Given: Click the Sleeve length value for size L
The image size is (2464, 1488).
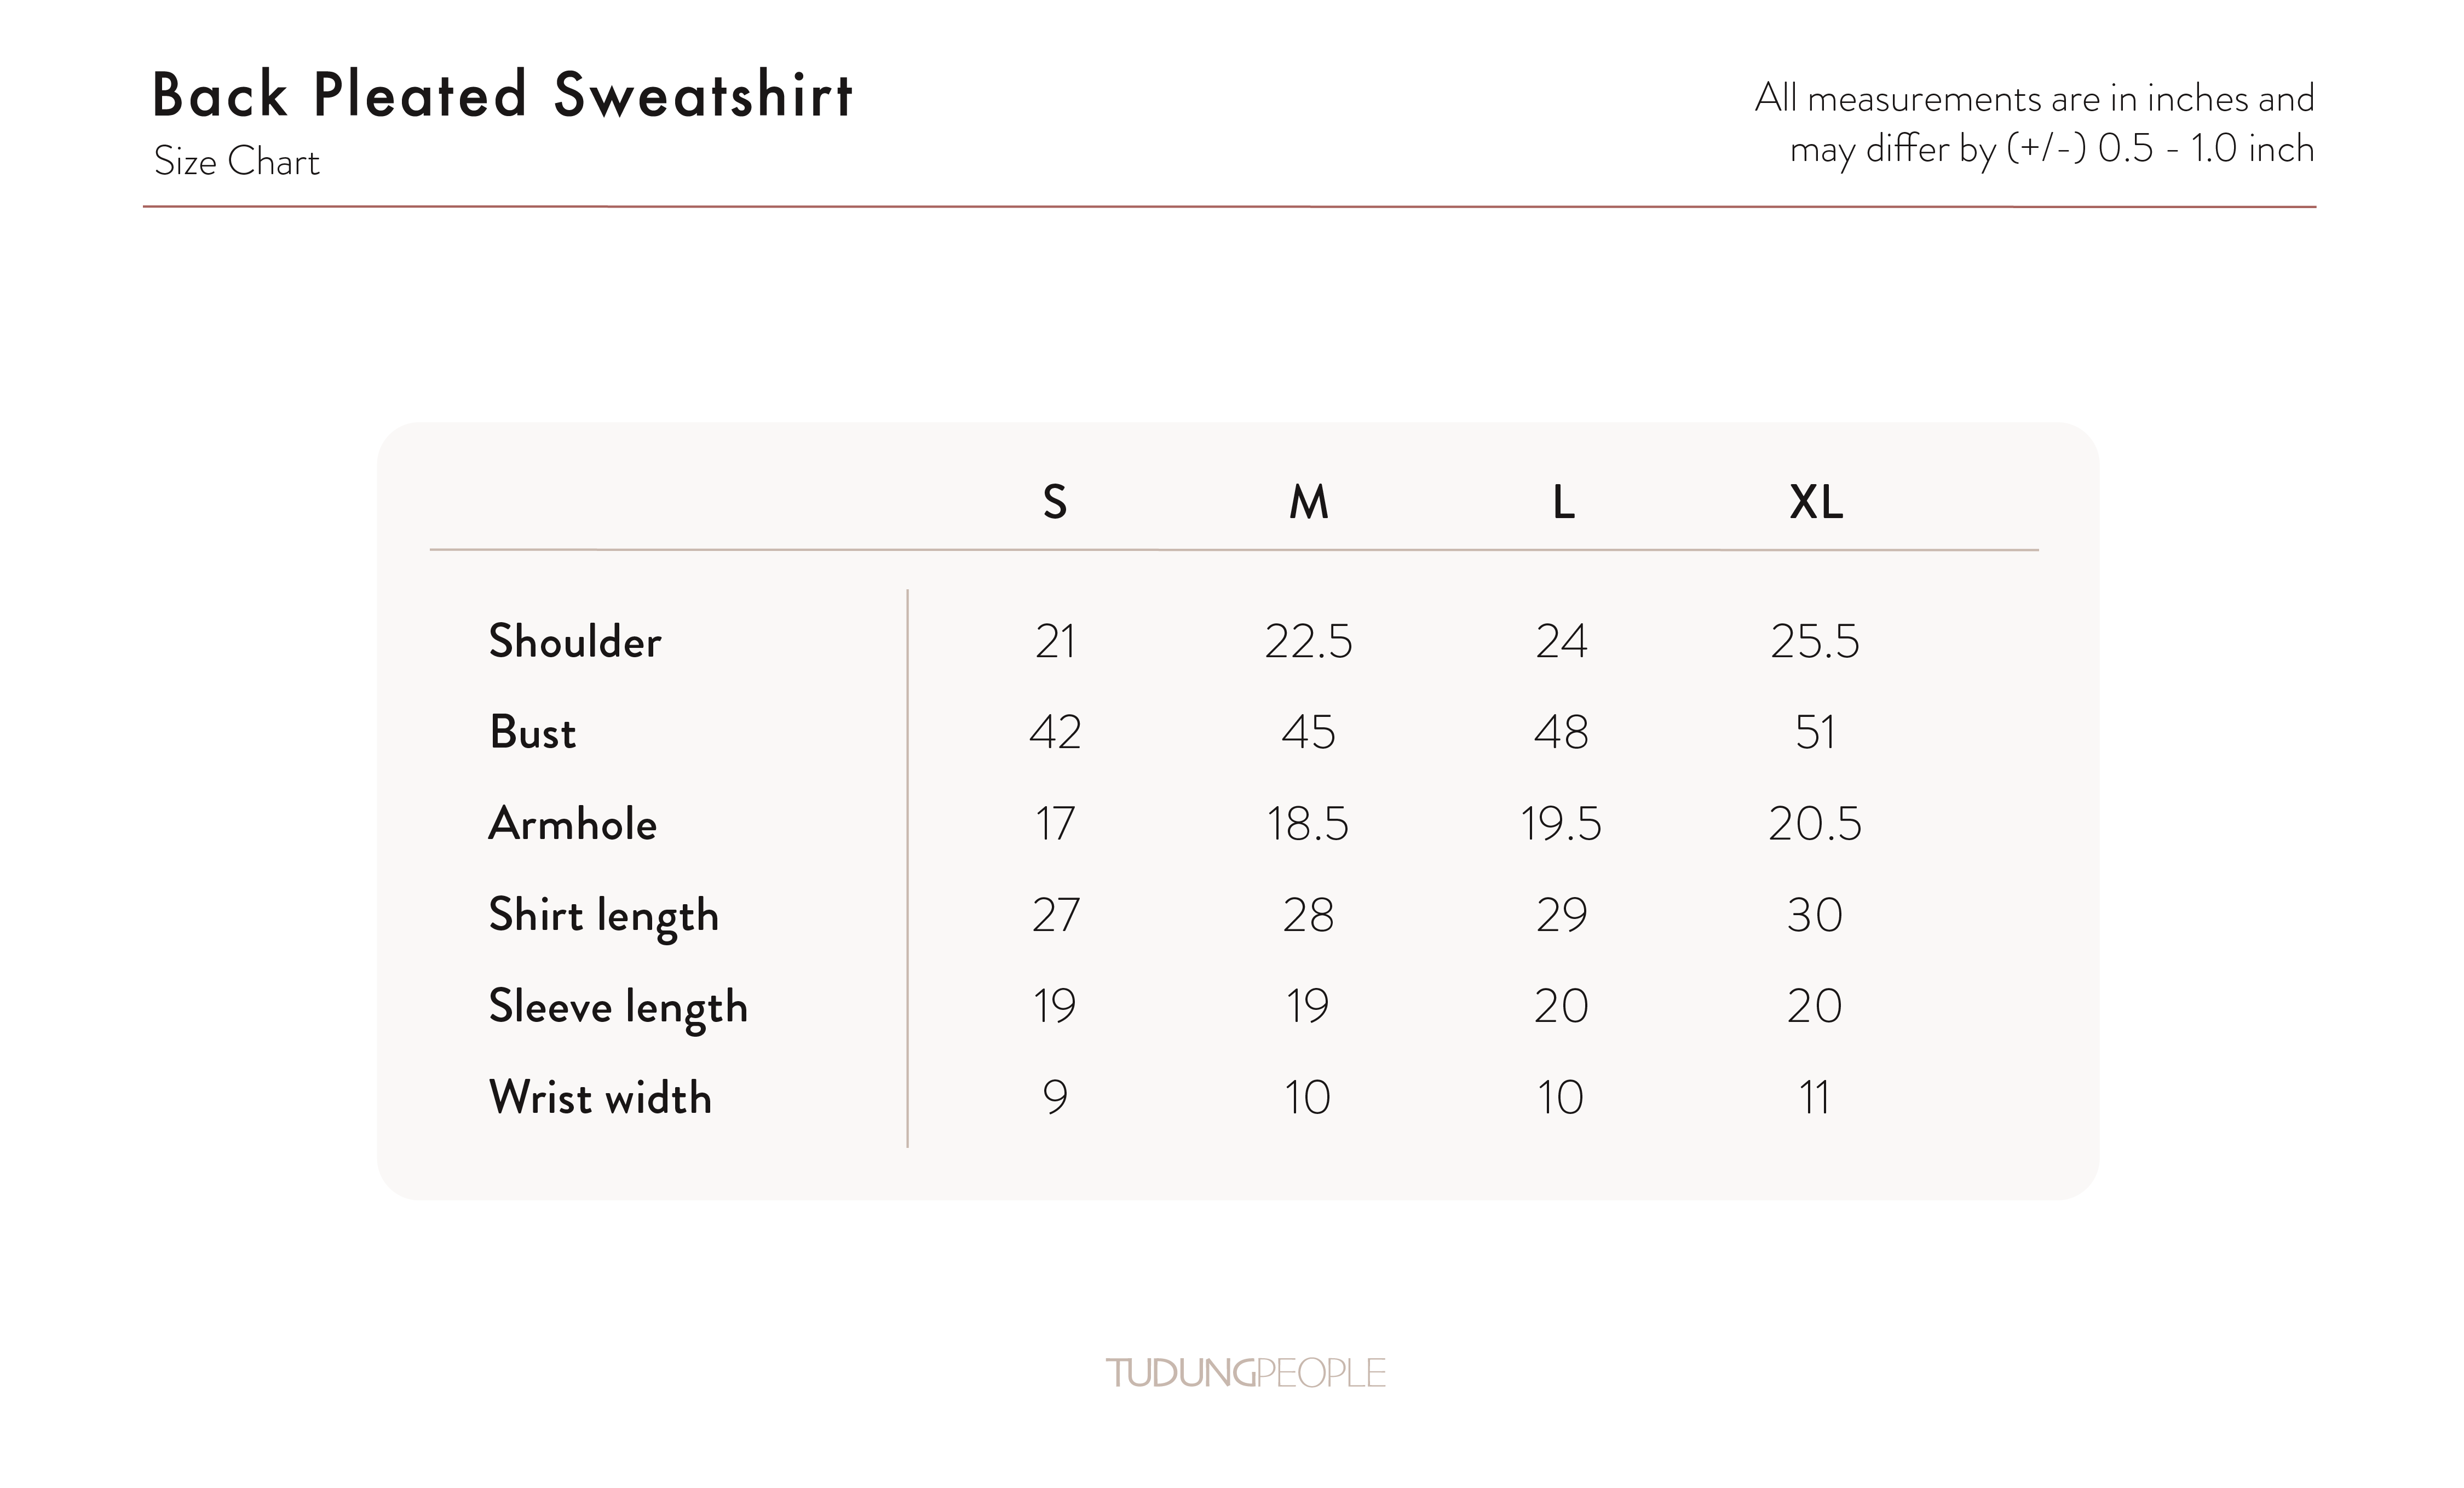Looking at the screenshot, I should pos(1561,1007).
